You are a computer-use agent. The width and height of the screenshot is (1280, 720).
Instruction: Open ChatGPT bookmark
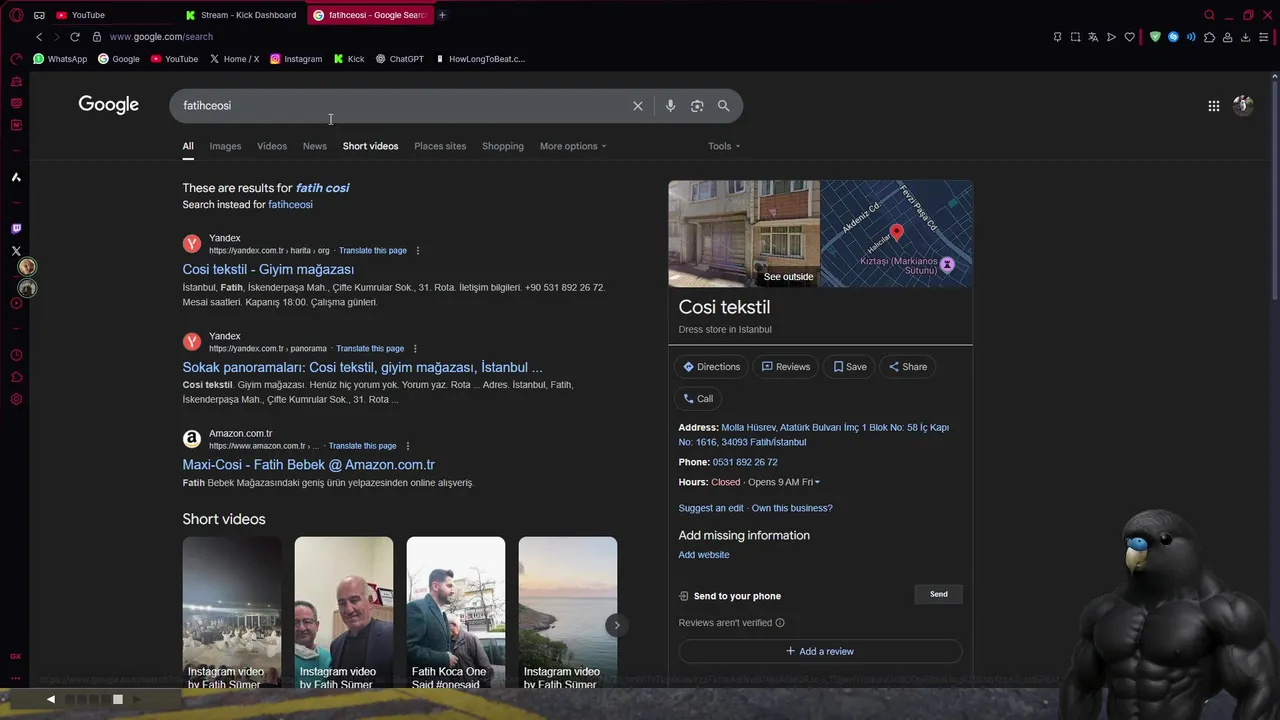[399, 59]
